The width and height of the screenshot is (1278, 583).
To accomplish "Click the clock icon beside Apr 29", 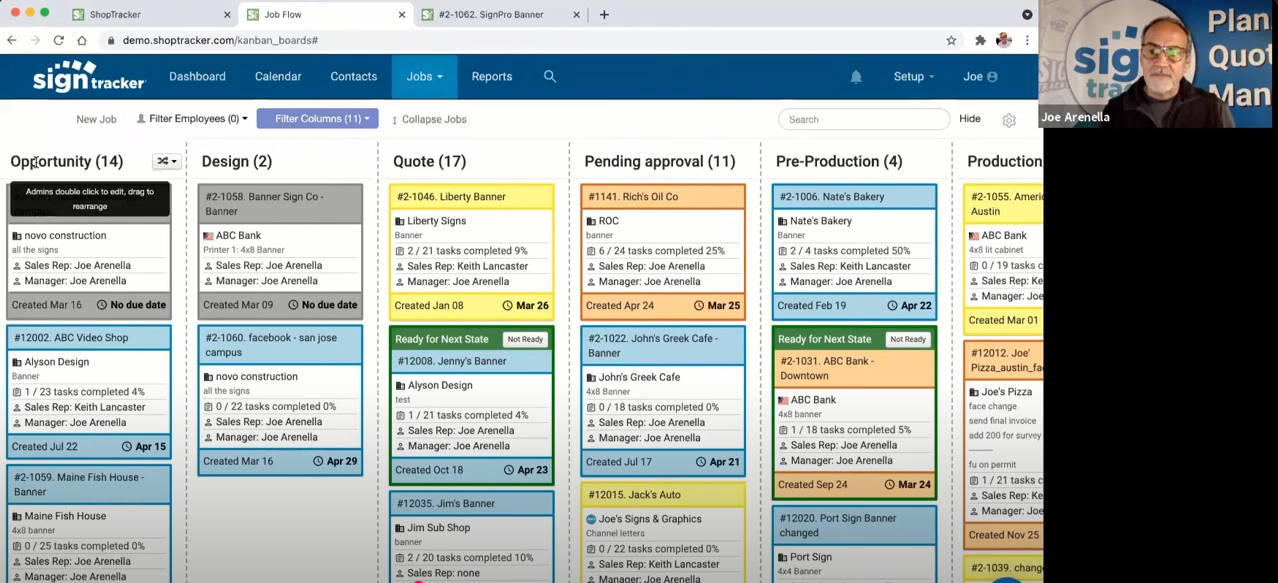I will [318, 462].
